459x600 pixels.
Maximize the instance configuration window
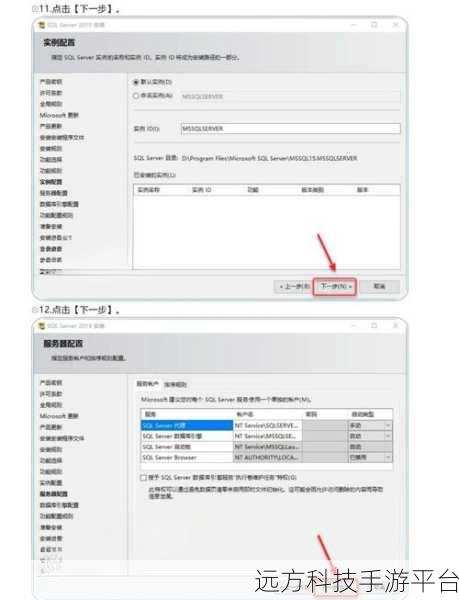pyautogui.click(x=374, y=25)
